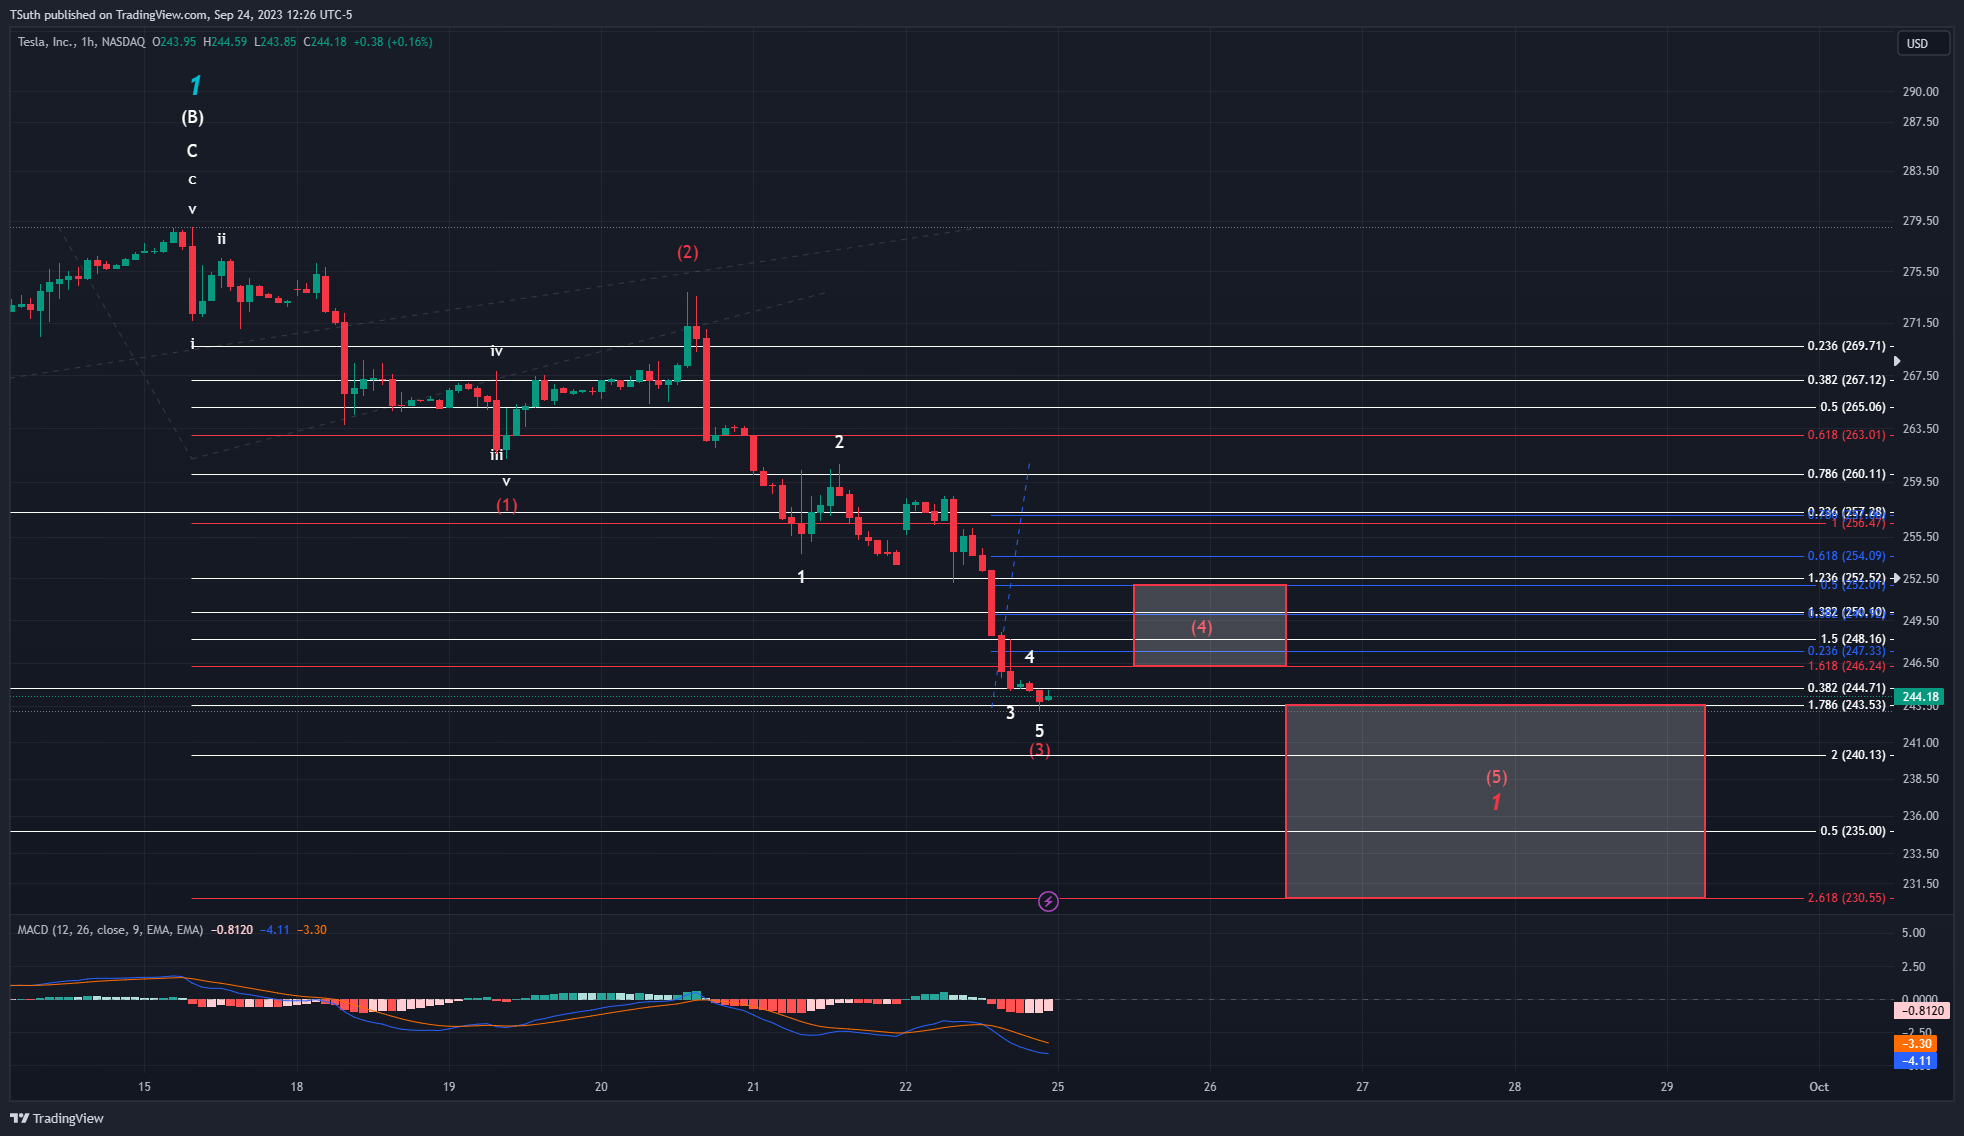Click the white wave 2 label
The width and height of the screenshot is (1964, 1136).
point(839,442)
